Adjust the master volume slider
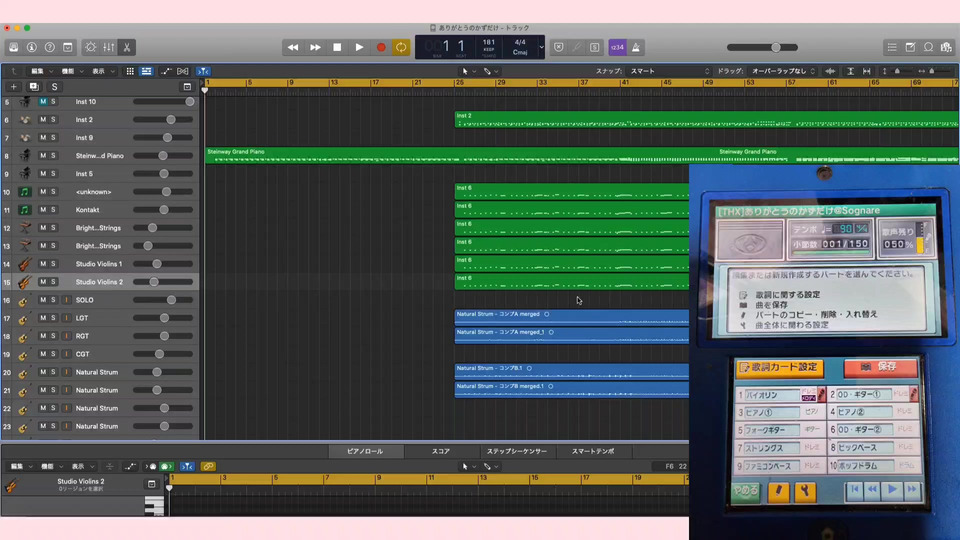 coord(762,47)
